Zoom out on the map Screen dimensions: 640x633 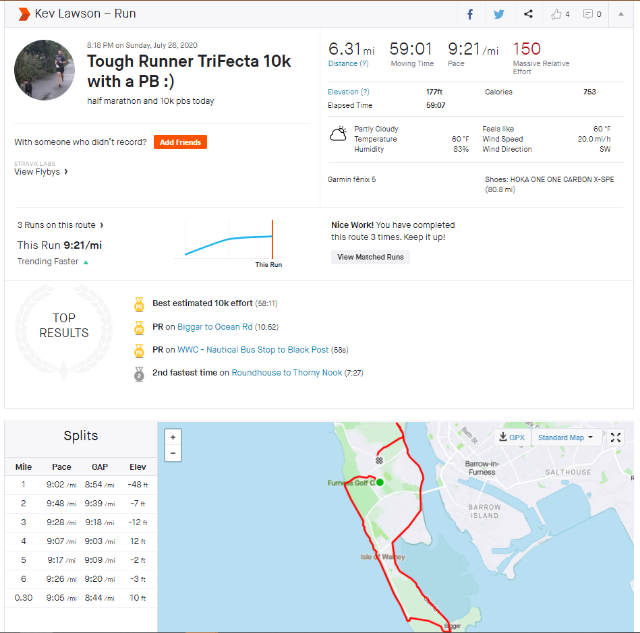coord(173,453)
